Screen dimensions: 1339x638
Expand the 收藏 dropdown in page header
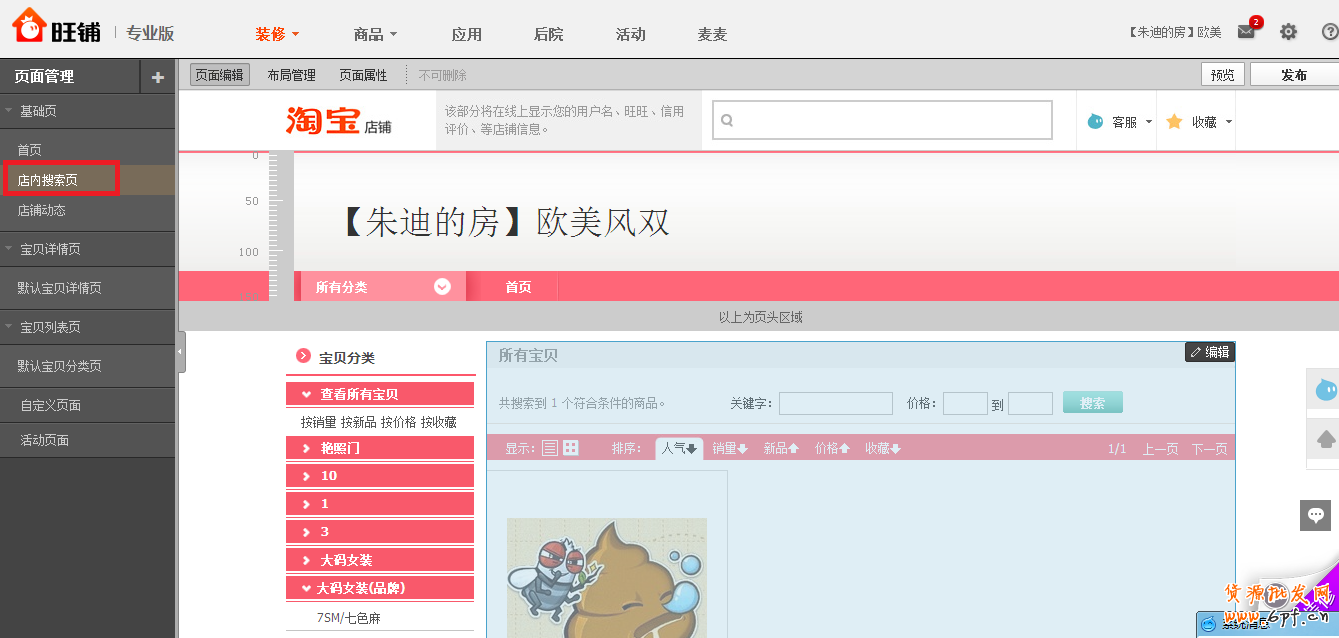point(1229,121)
